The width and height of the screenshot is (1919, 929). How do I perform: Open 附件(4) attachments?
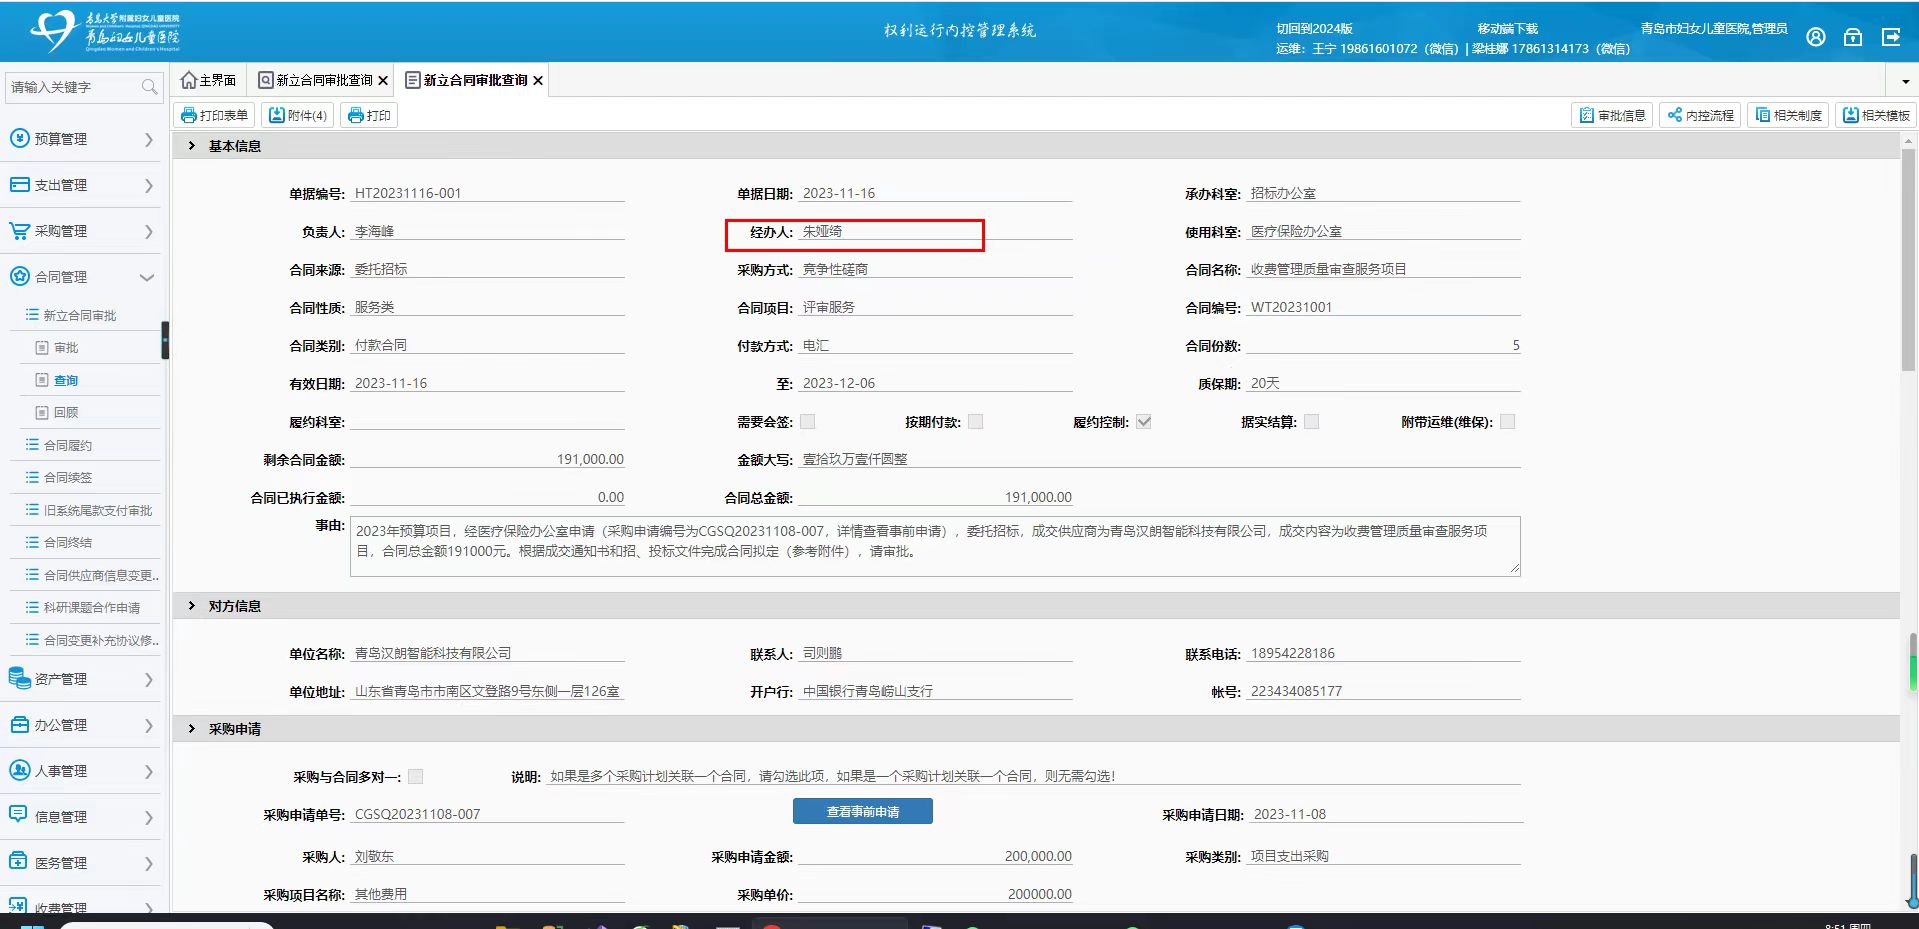click(298, 116)
